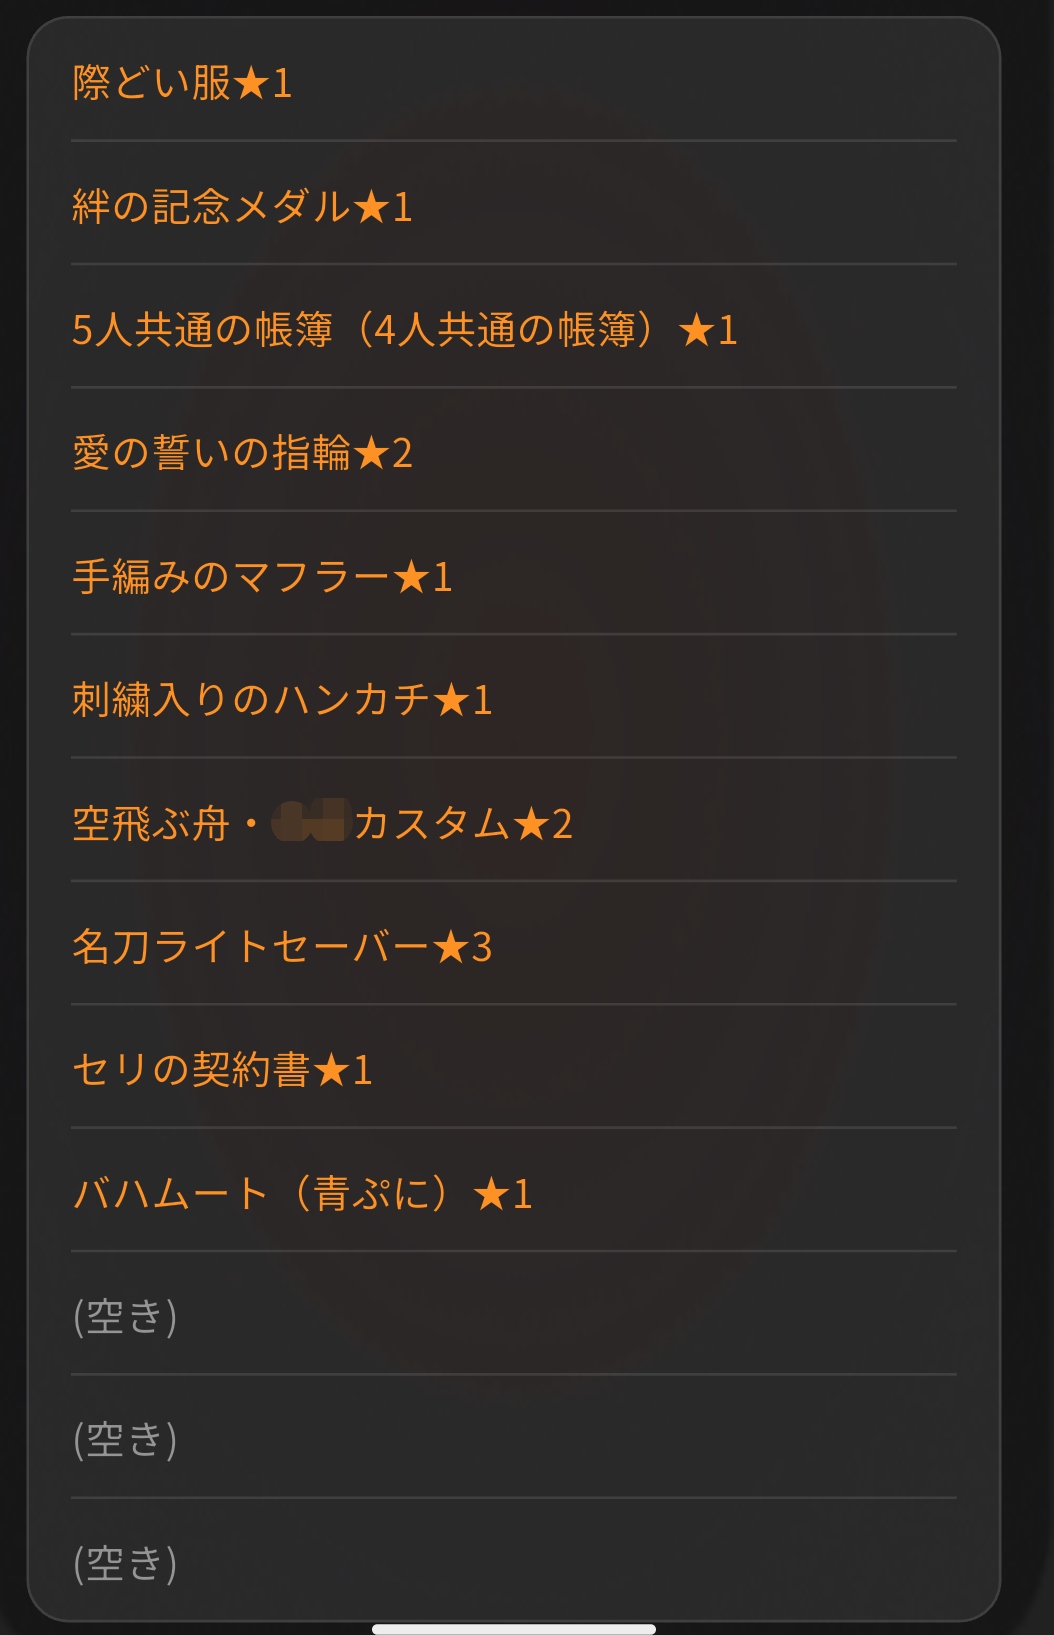Select バハムート（青ぷに）★1
This screenshot has width=1054, height=1635.
click(x=513, y=1193)
